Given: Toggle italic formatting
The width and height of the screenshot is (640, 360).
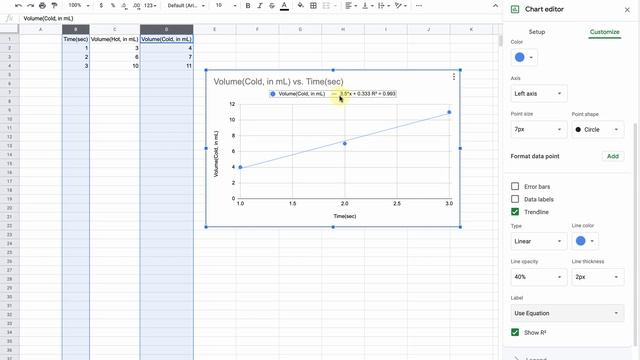Looking at the screenshot, I should tap(260, 6).
